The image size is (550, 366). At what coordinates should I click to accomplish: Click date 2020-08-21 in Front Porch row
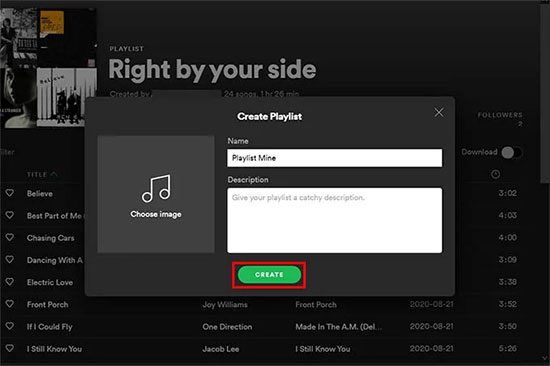(431, 304)
